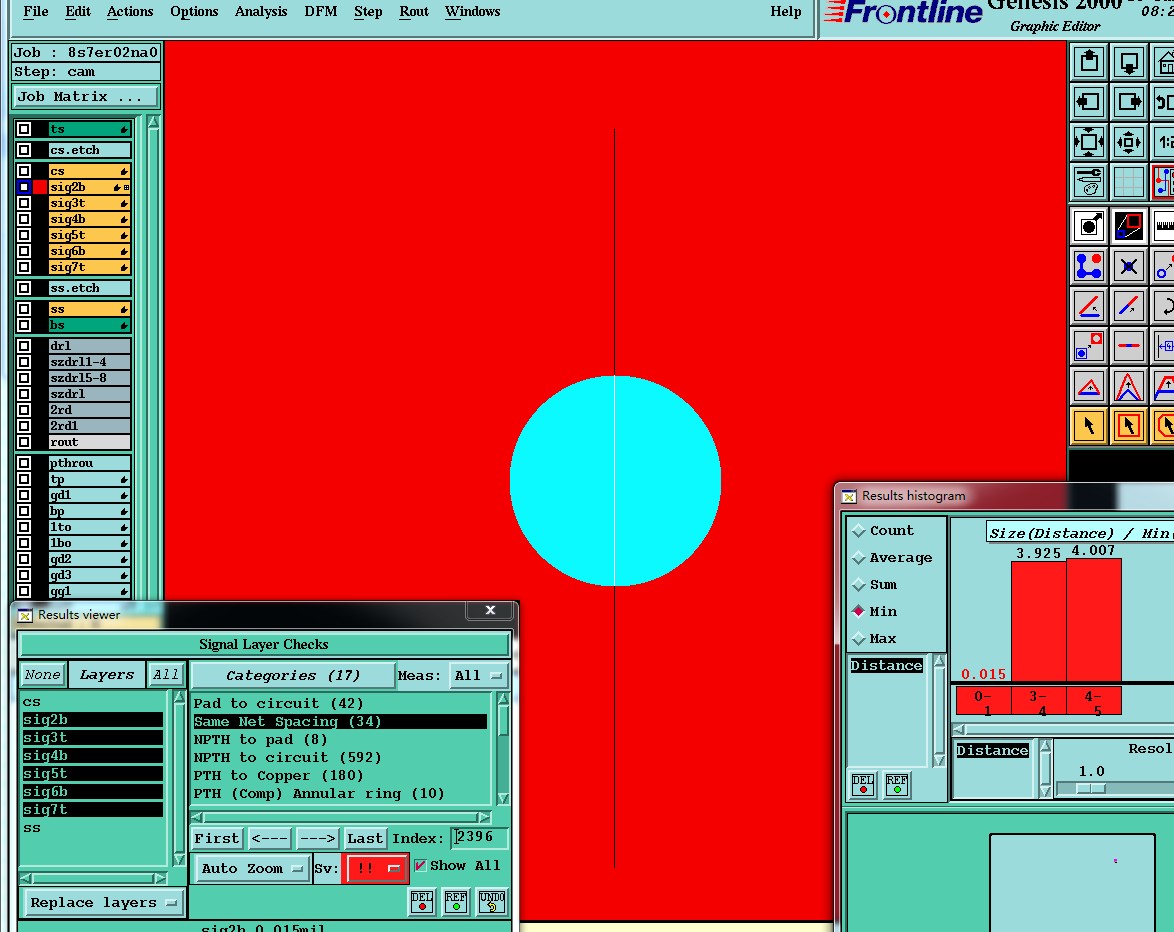This screenshot has width=1174, height=932.
Task: Open the Sv severity dropdown
Action: point(375,868)
